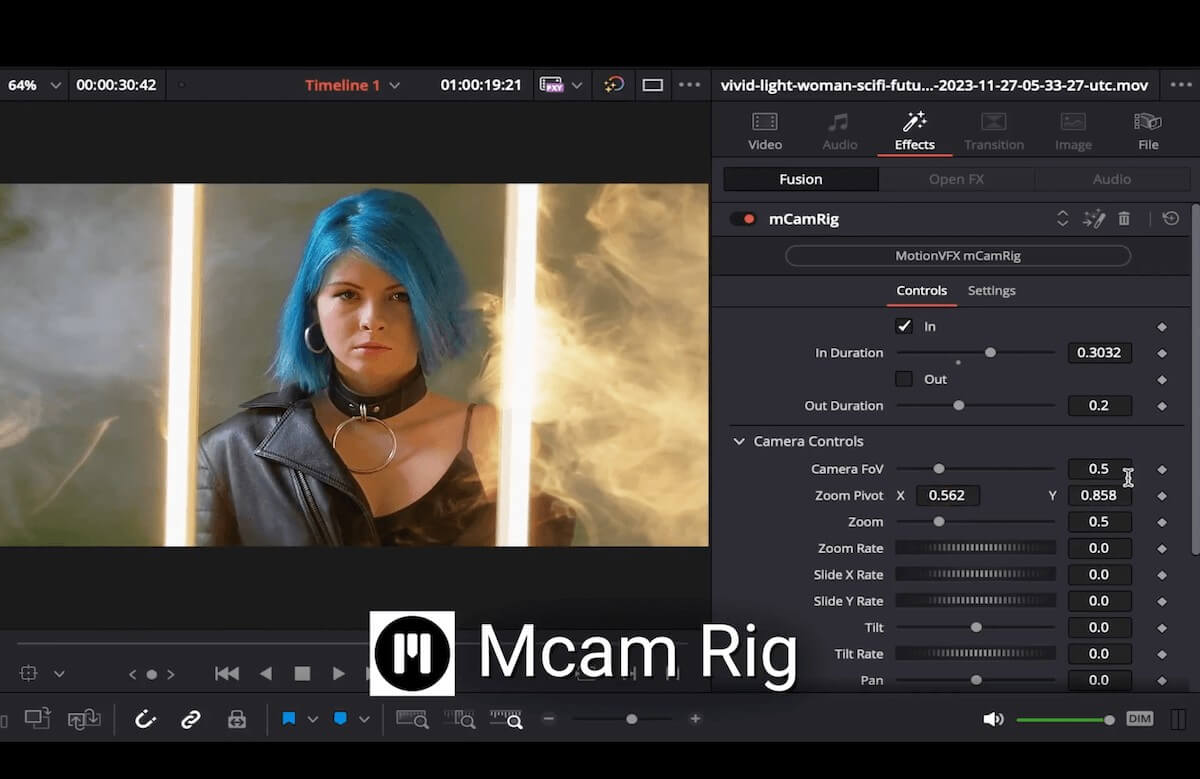
Task: Toggle linked selection with the chain icon
Action: tap(190, 718)
